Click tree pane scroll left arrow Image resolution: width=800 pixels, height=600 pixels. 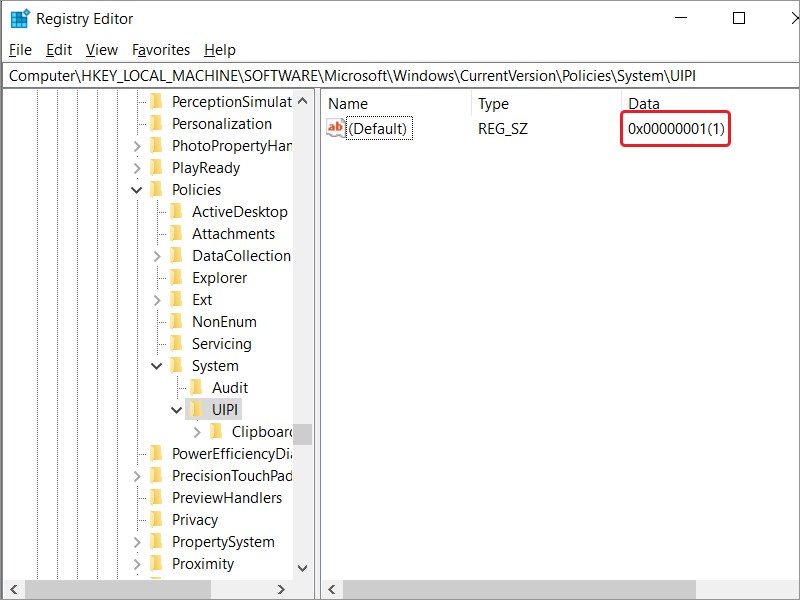click(x=14, y=589)
